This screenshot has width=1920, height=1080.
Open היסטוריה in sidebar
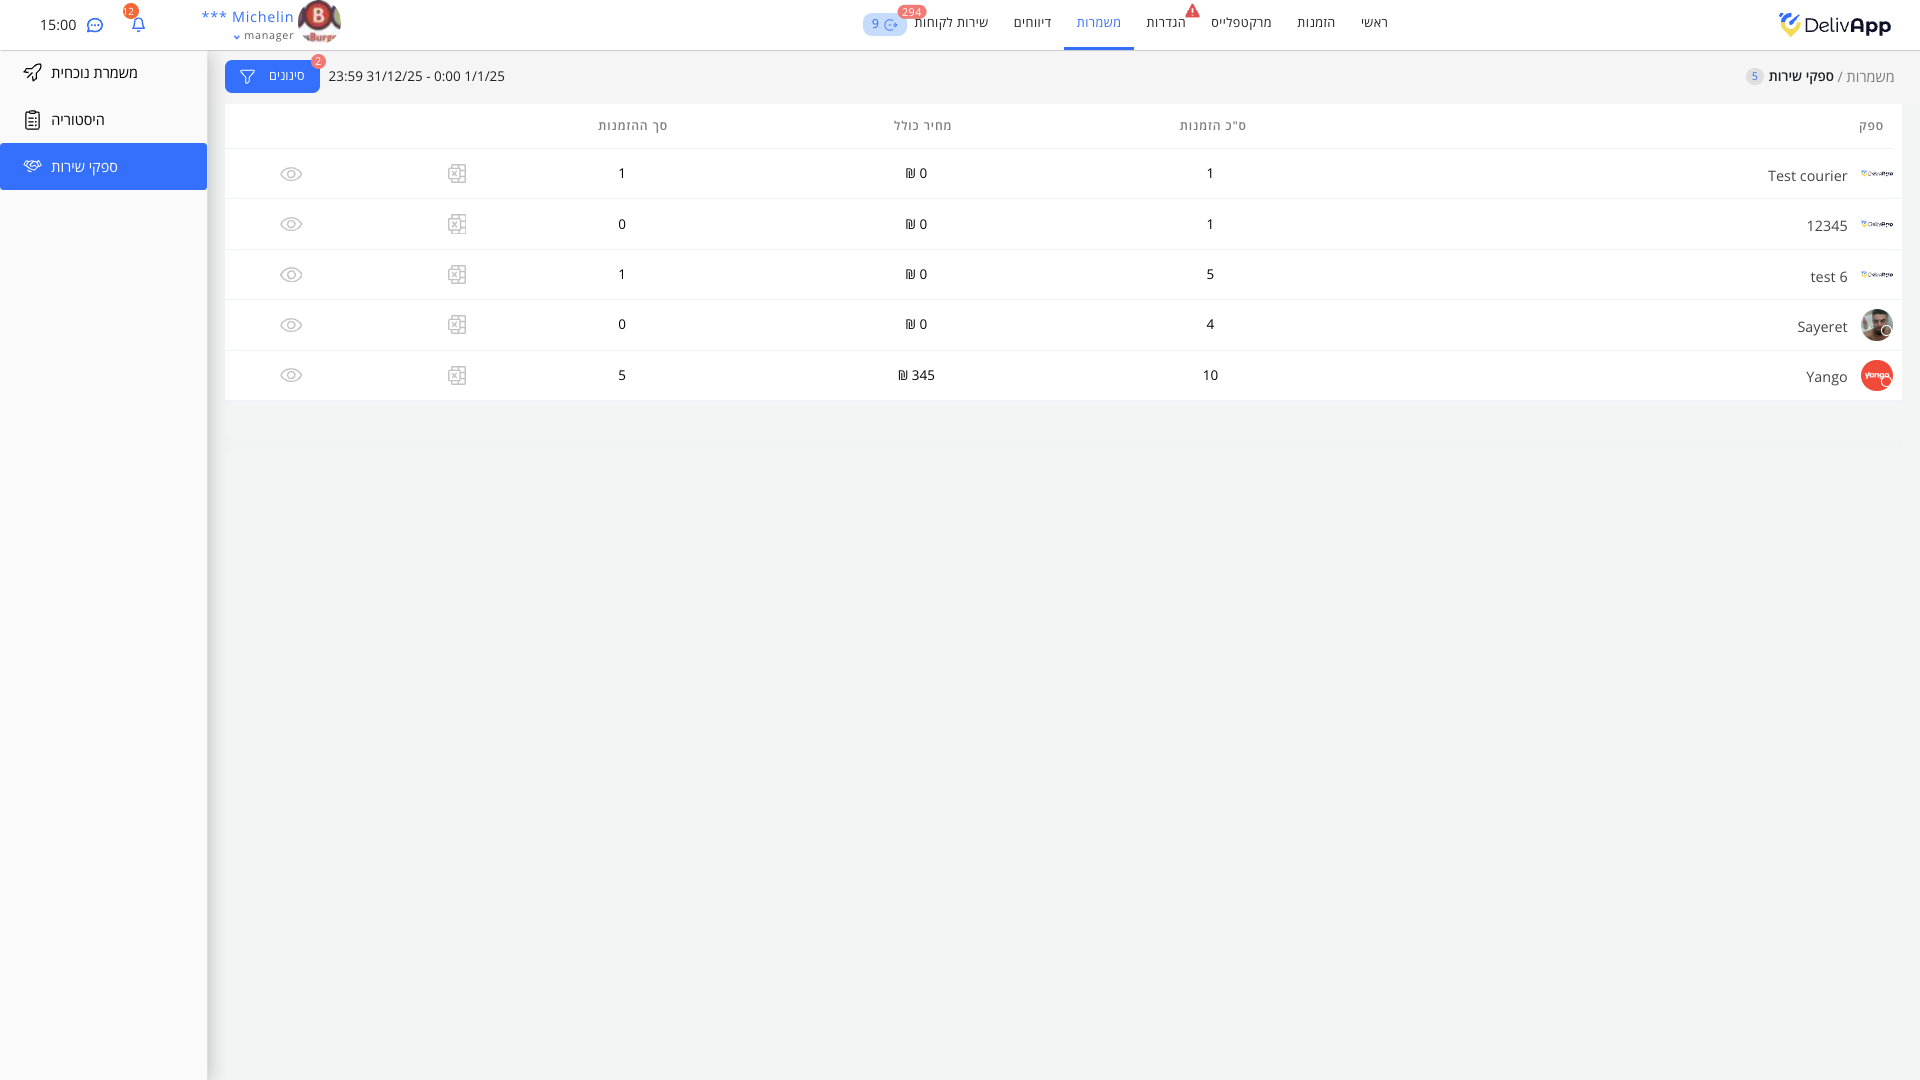(78, 120)
